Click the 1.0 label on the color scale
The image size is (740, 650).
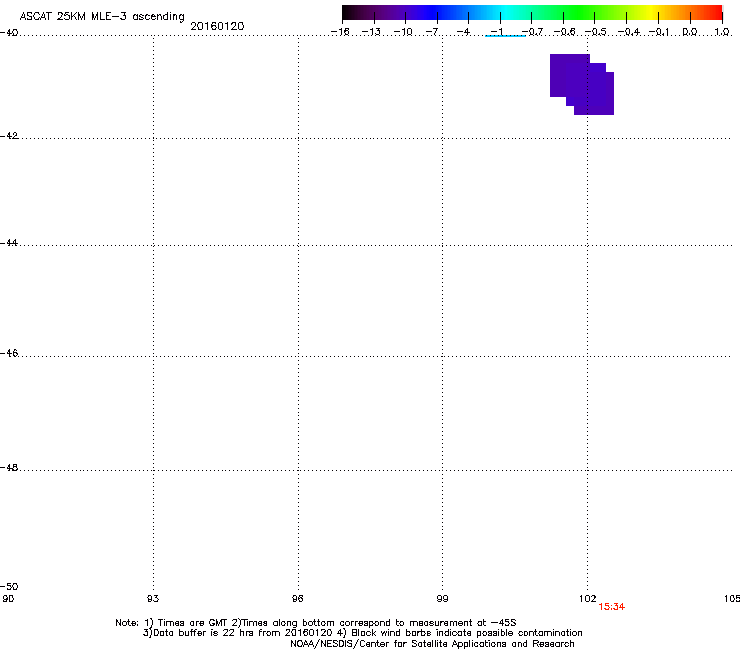tap(722, 32)
